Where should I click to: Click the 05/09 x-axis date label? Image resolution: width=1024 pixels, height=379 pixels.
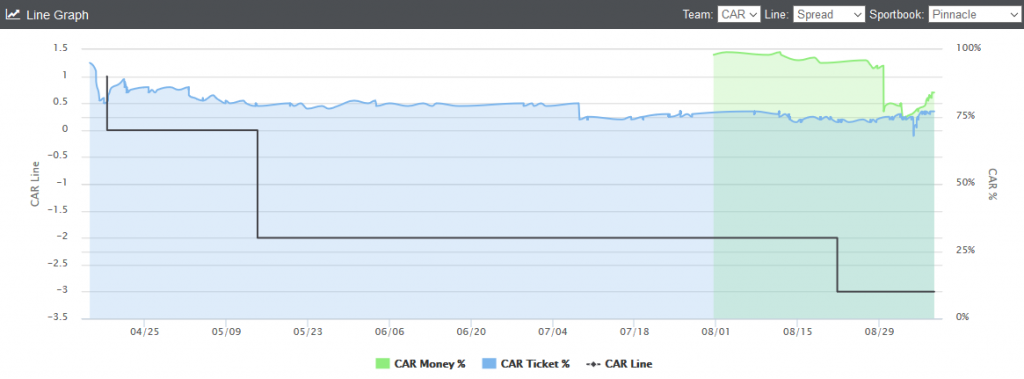[225, 331]
